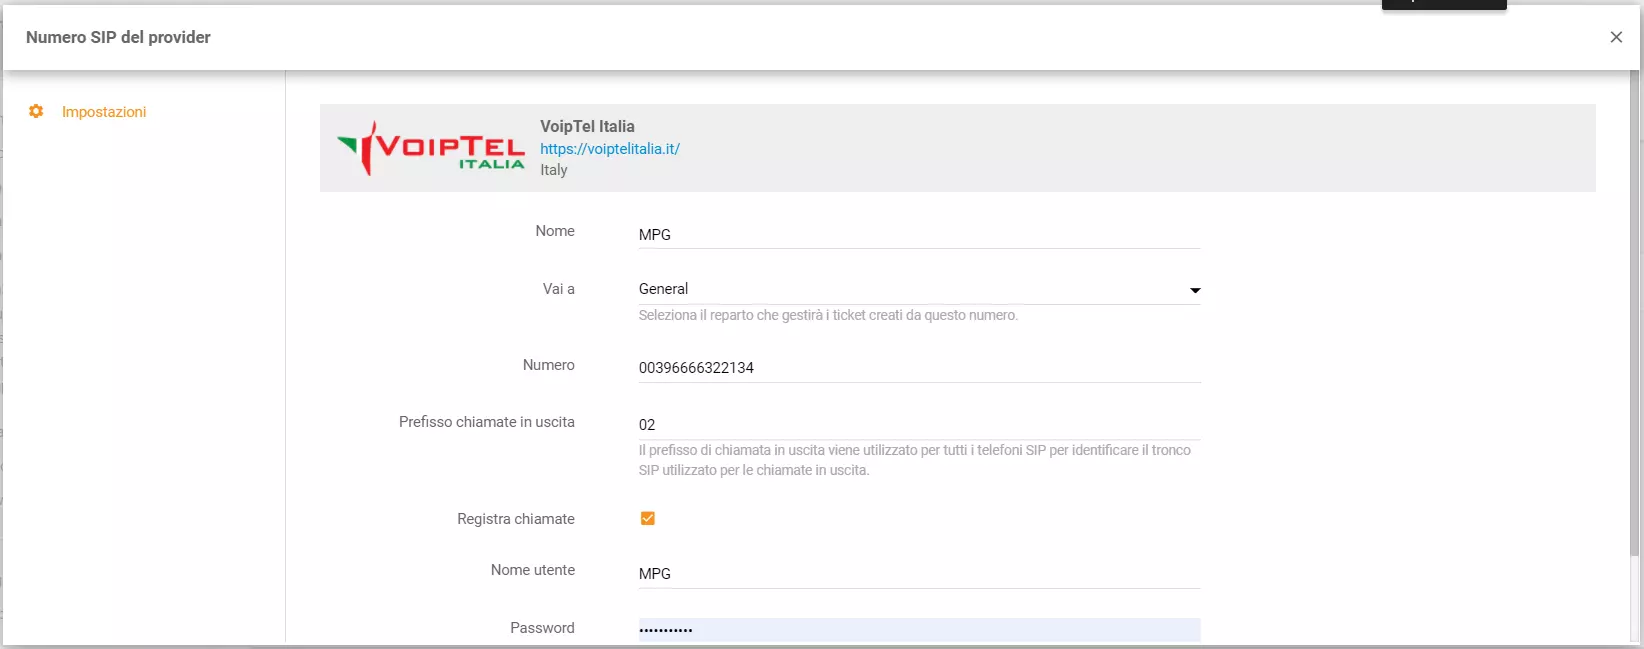Focus the Numero field with 00396666322134
The width and height of the screenshot is (1644, 649).
(918, 368)
